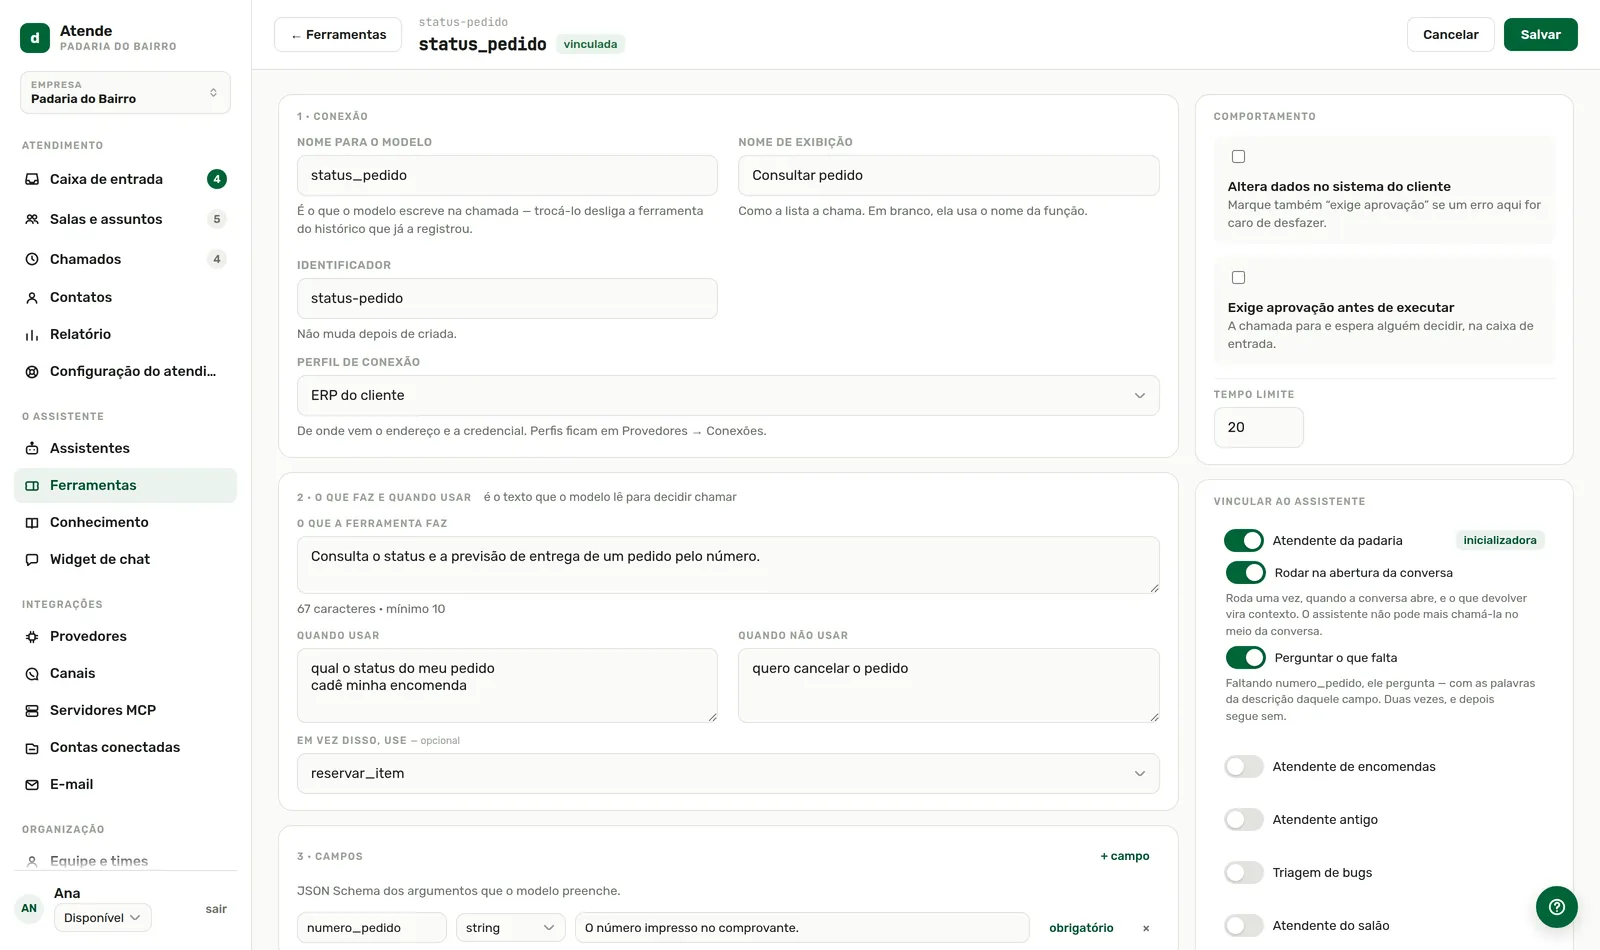Toggle 'Perguntar o que falta' switch
The width and height of the screenshot is (1600, 950).
(1246, 657)
